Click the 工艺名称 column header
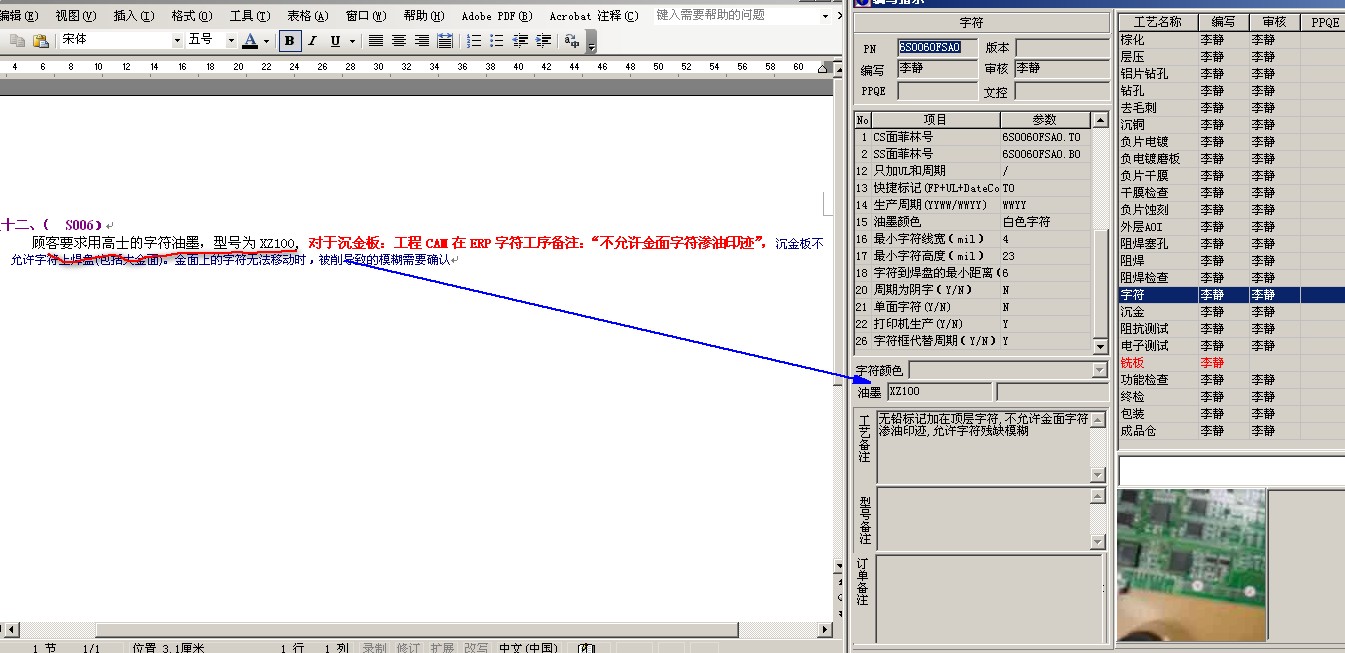Screen dimensions: 1345x653 click(1158, 22)
